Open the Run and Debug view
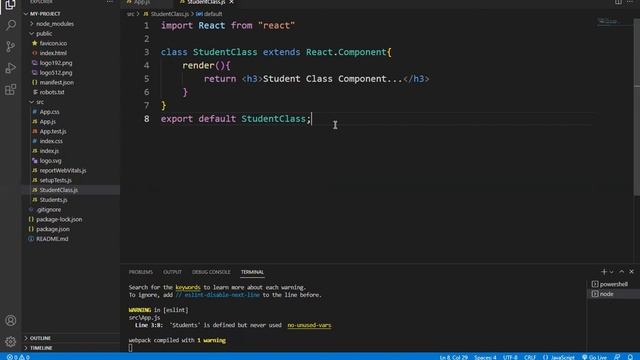This screenshot has width=640, height=360. [11, 68]
